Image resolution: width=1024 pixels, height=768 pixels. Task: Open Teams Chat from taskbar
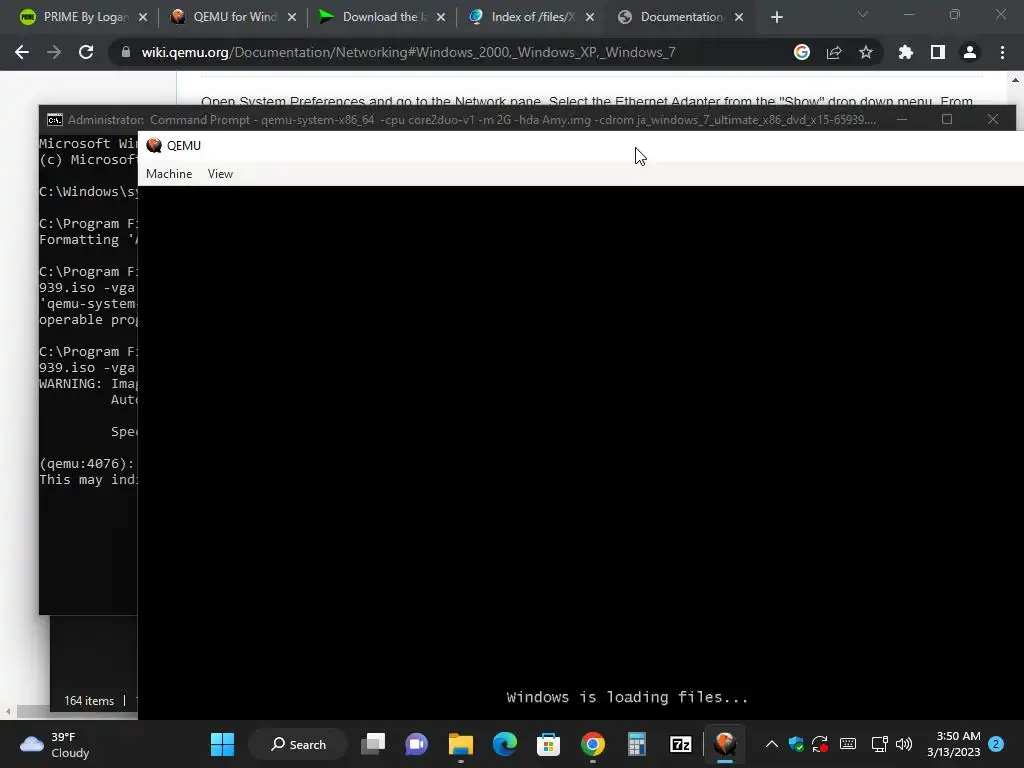pos(417,744)
